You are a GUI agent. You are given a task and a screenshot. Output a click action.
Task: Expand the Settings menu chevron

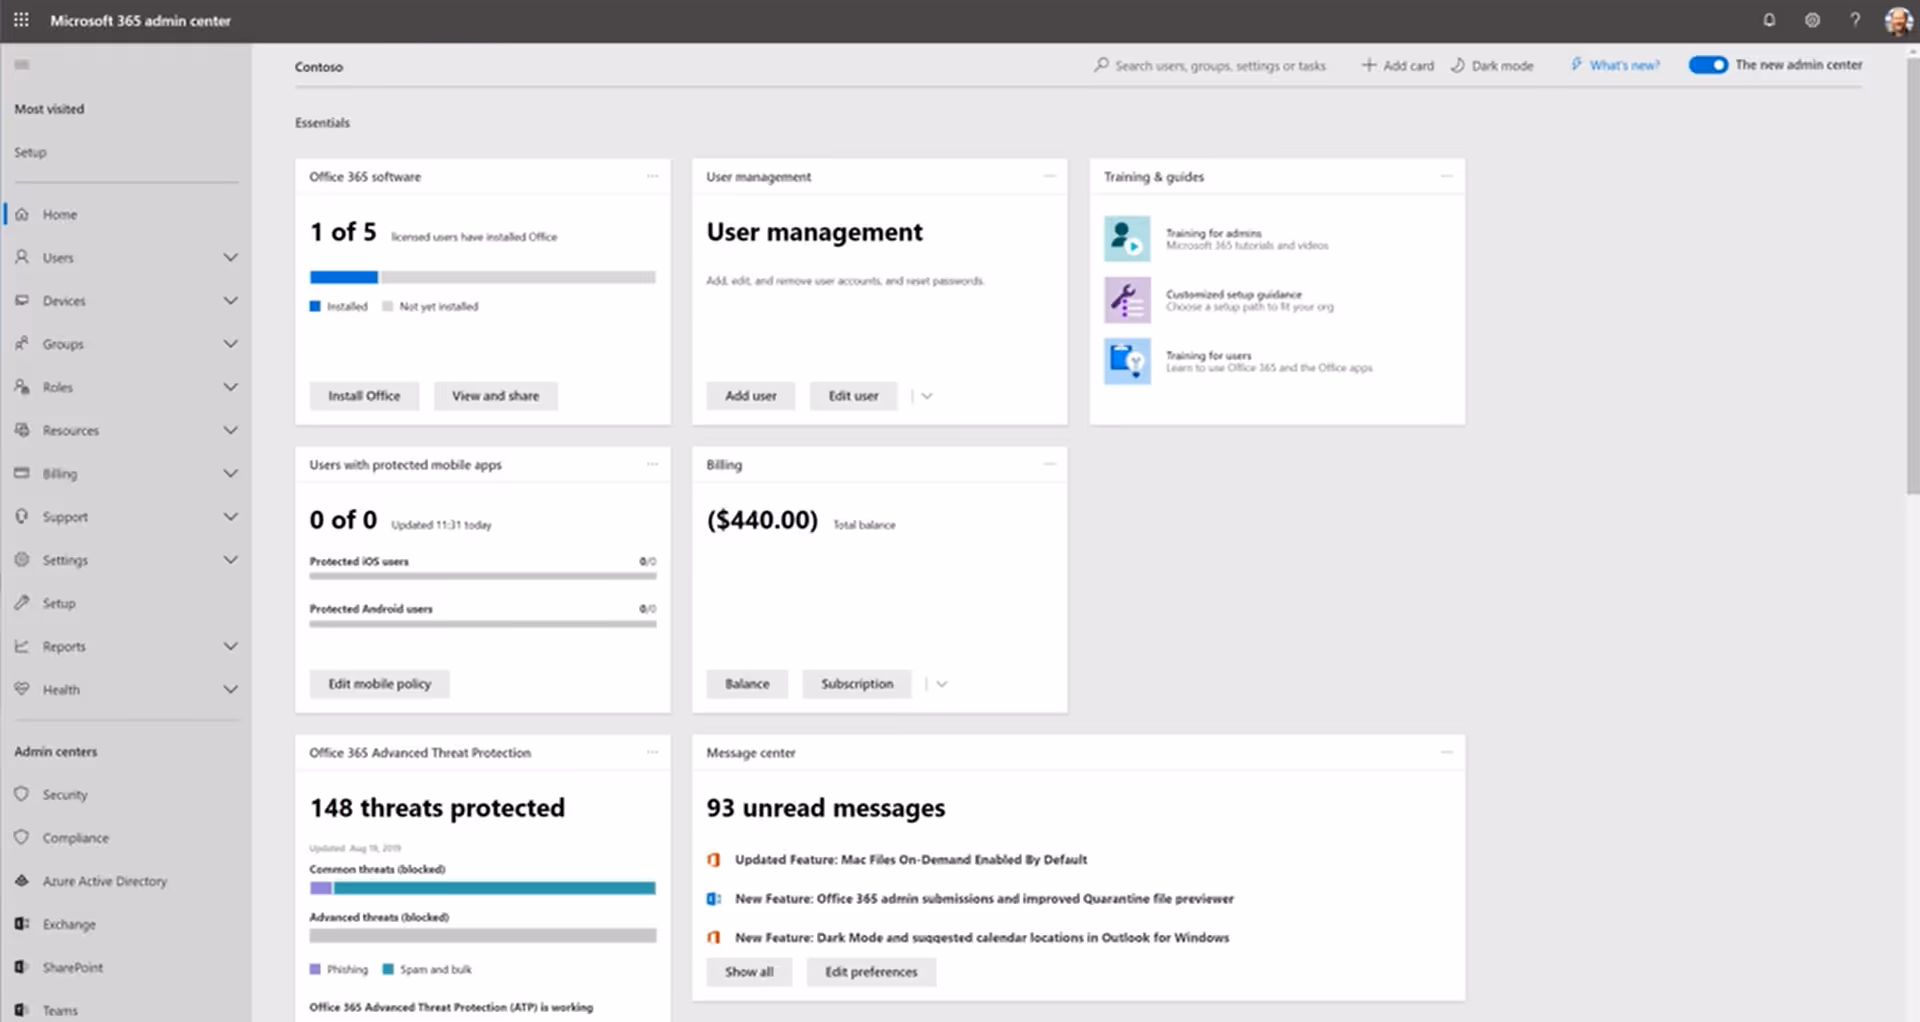pos(231,560)
